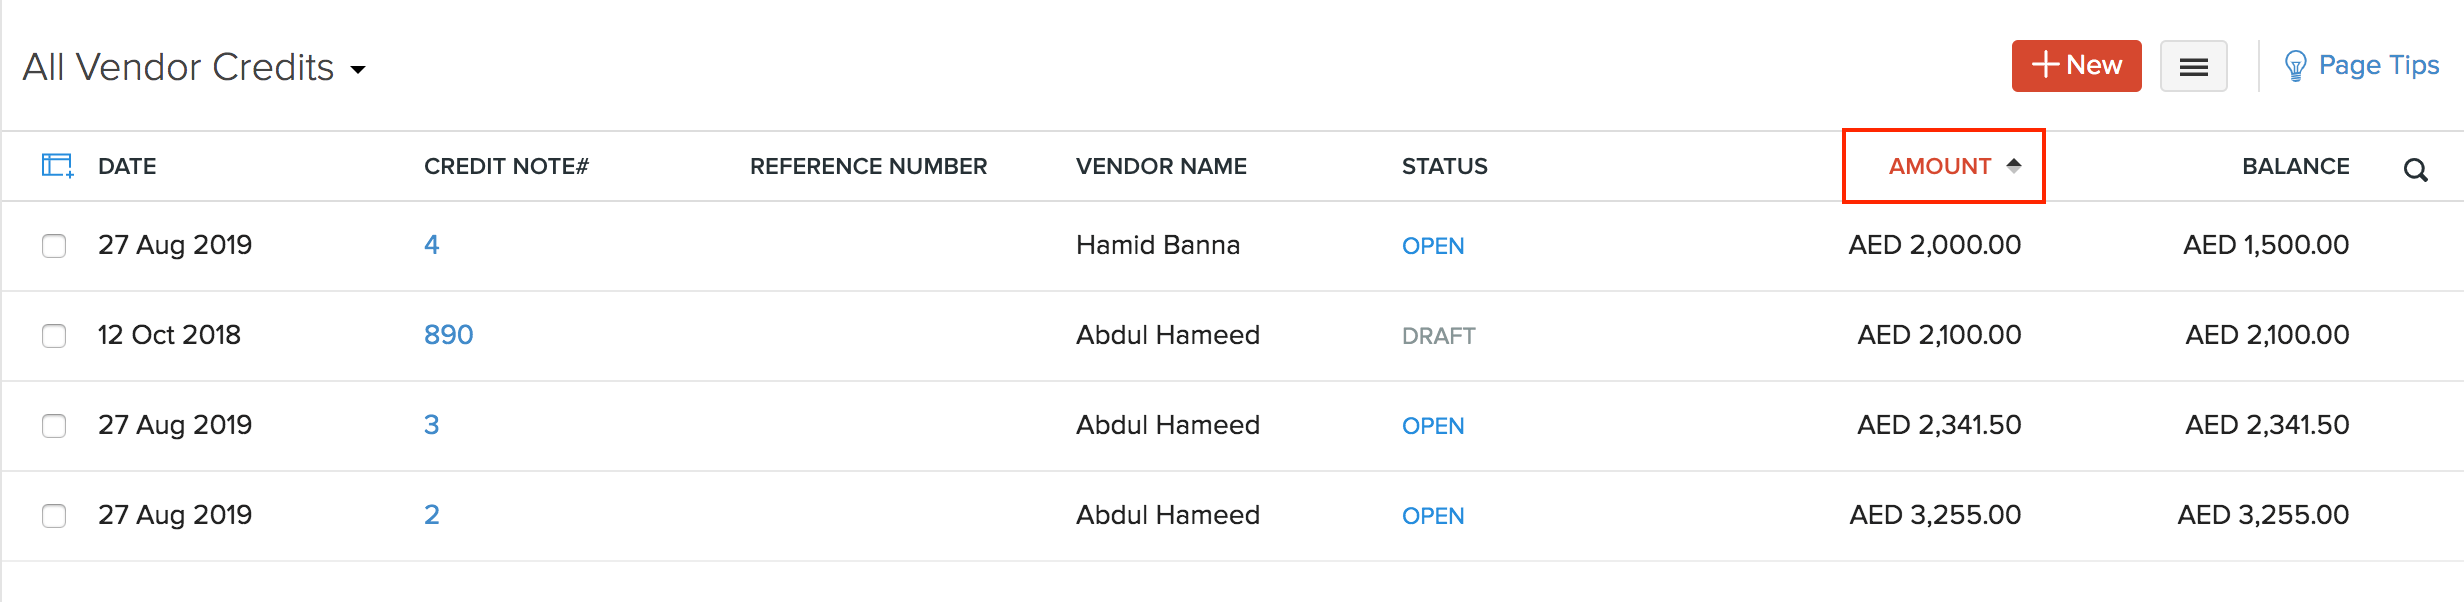The height and width of the screenshot is (602, 2464).
Task: Click the hamburger menu icon beside New
Action: [2193, 65]
